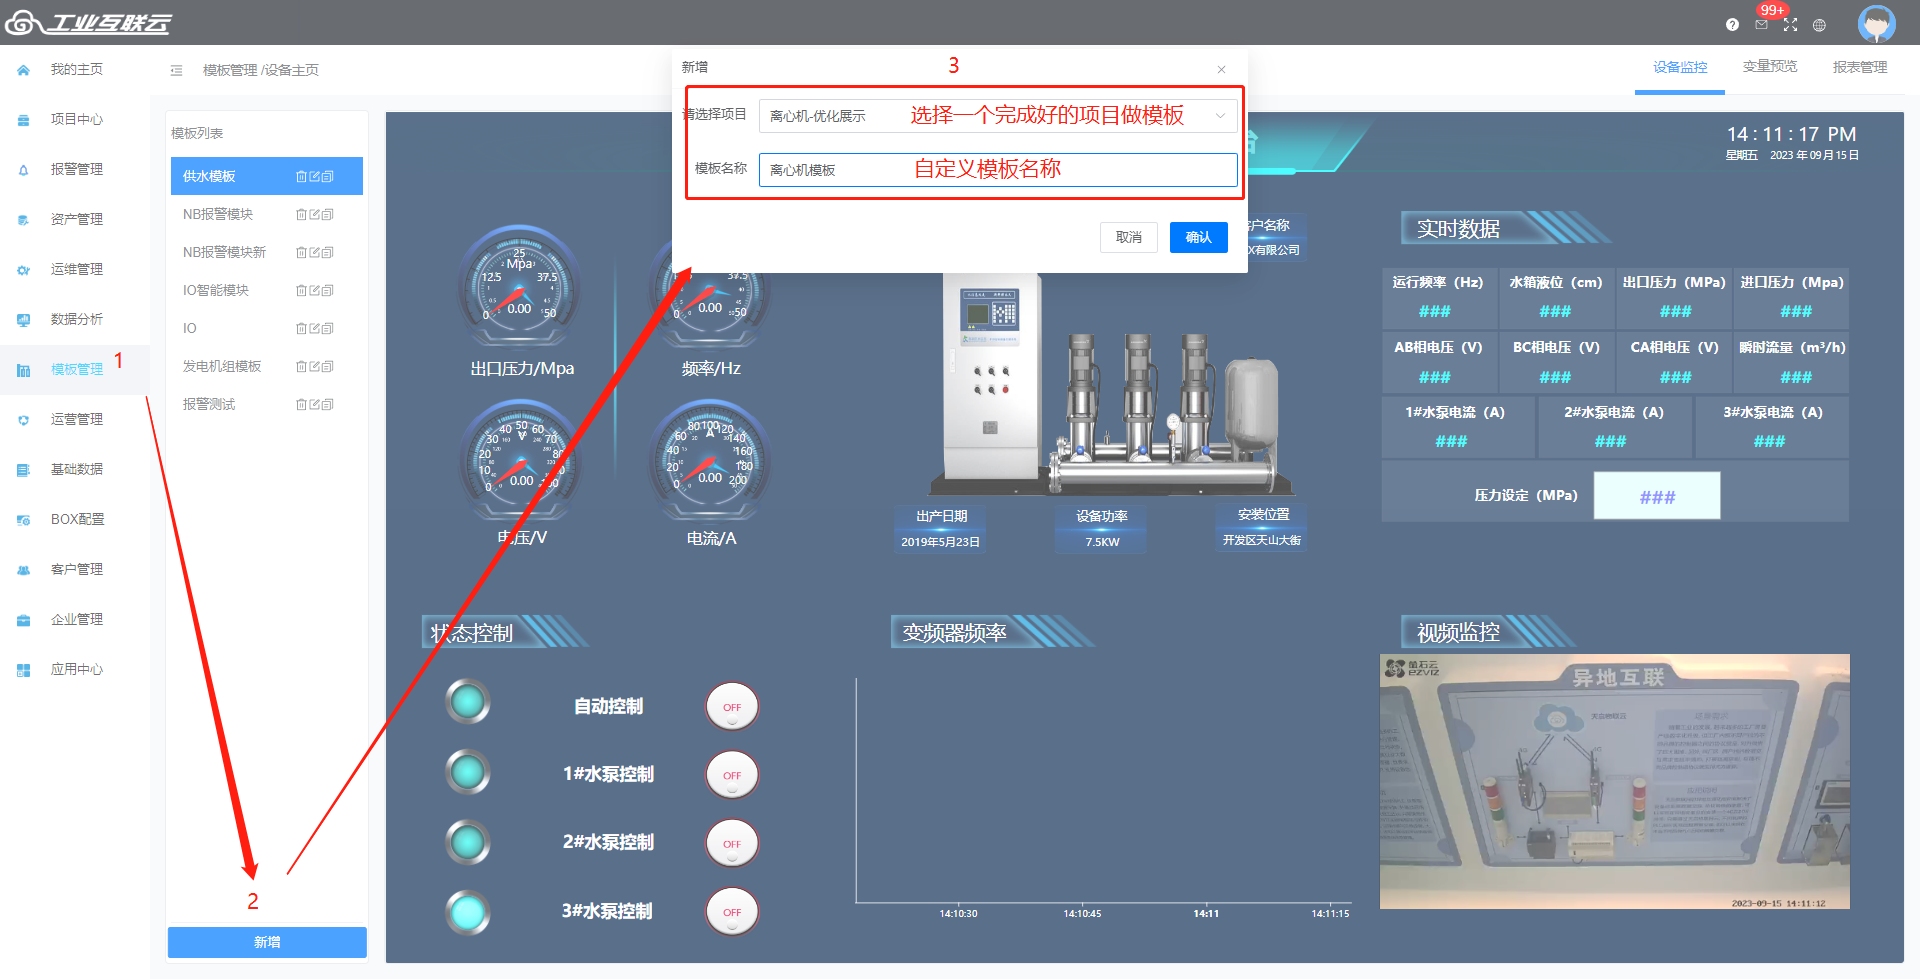The width and height of the screenshot is (1920, 979).
Task: Edit the NB报警模块 template
Action: point(314,215)
